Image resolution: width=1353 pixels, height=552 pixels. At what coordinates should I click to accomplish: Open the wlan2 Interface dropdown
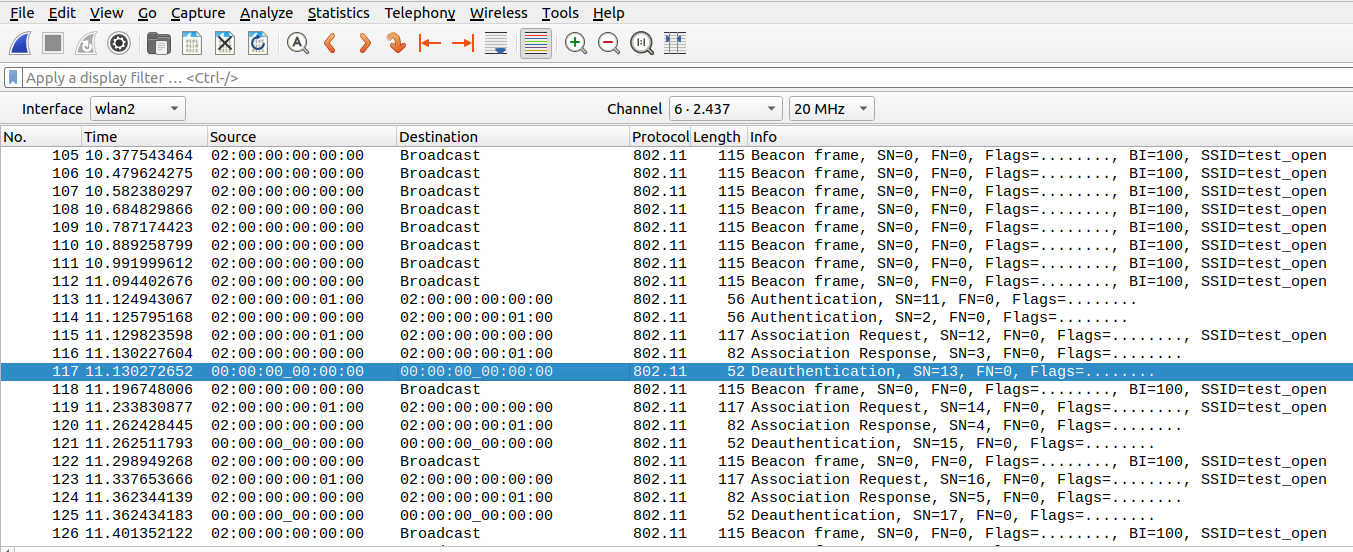coord(138,109)
